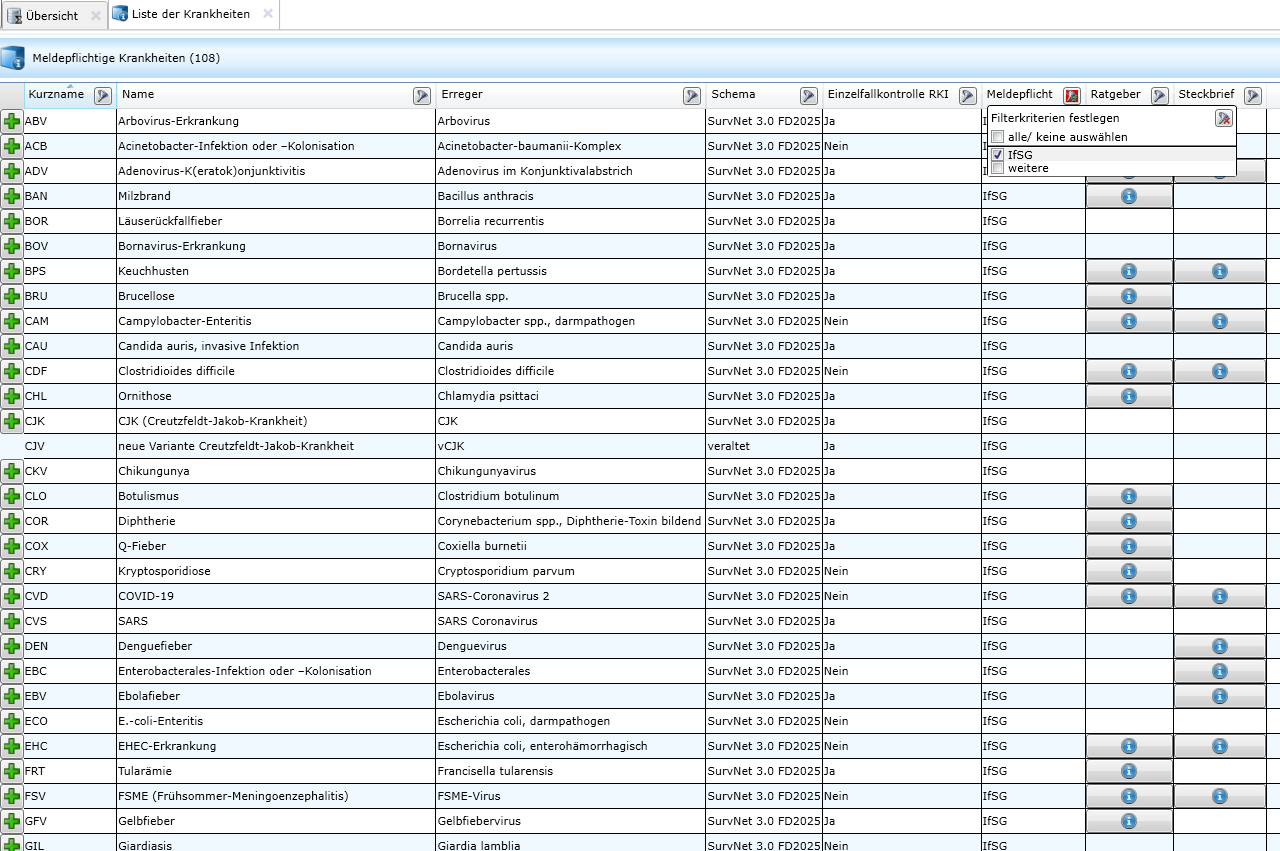The height and width of the screenshot is (851, 1280).
Task: Open Steckbrief info for Ebolafieber
Action: click(x=1219, y=696)
